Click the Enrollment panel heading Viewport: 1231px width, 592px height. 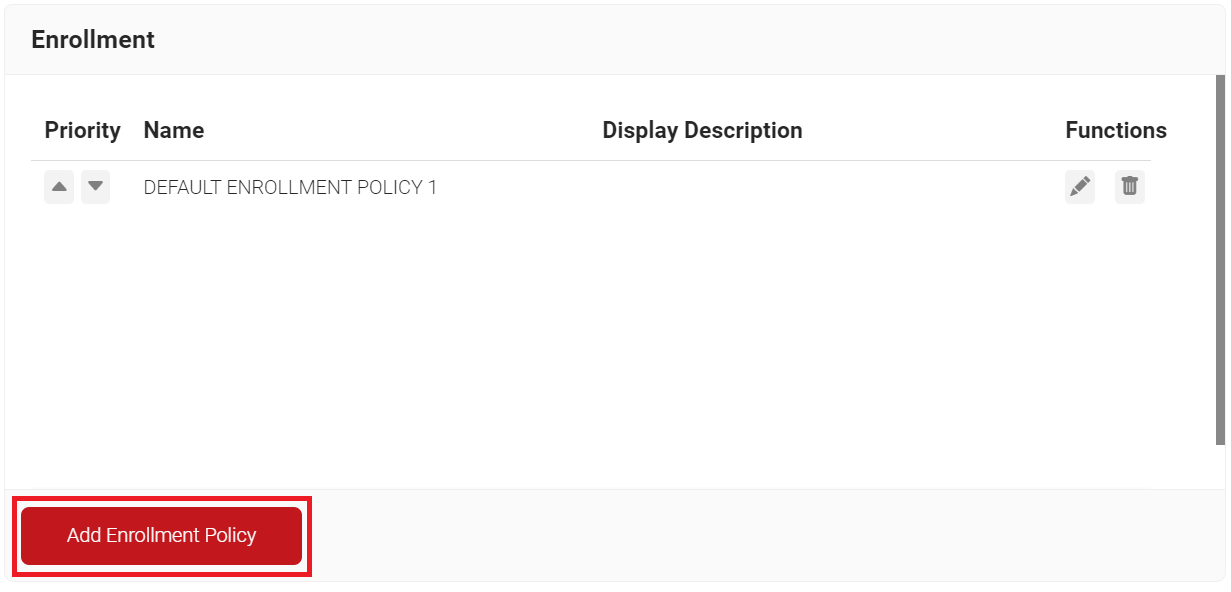[93, 40]
